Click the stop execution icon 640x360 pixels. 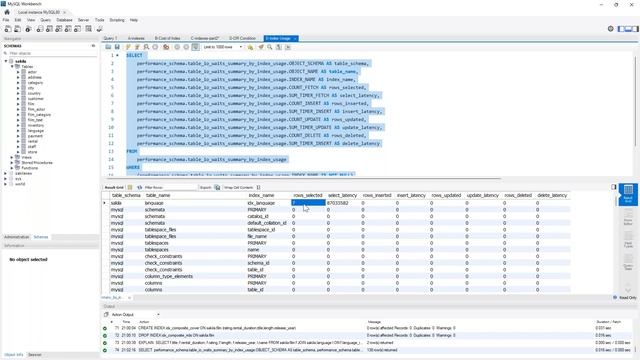click(x=155, y=47)
